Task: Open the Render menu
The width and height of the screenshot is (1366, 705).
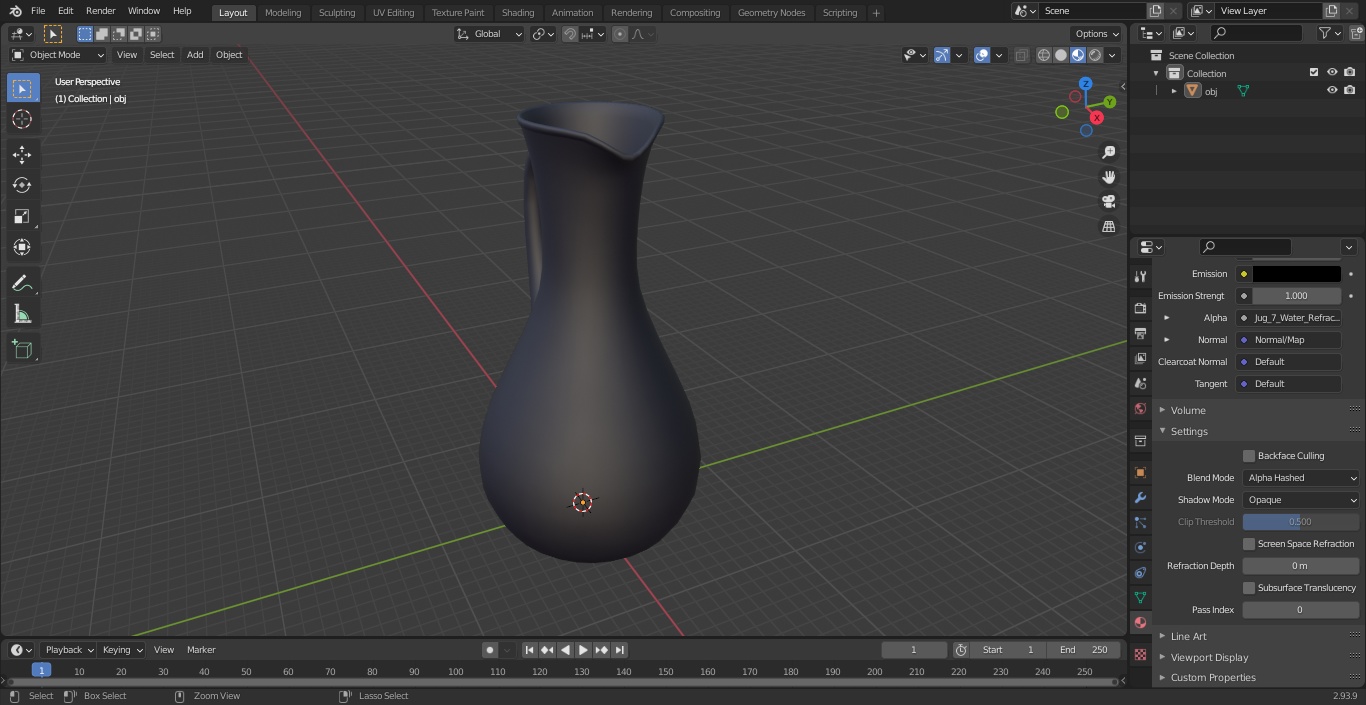Action: click(x=101, y=11)
